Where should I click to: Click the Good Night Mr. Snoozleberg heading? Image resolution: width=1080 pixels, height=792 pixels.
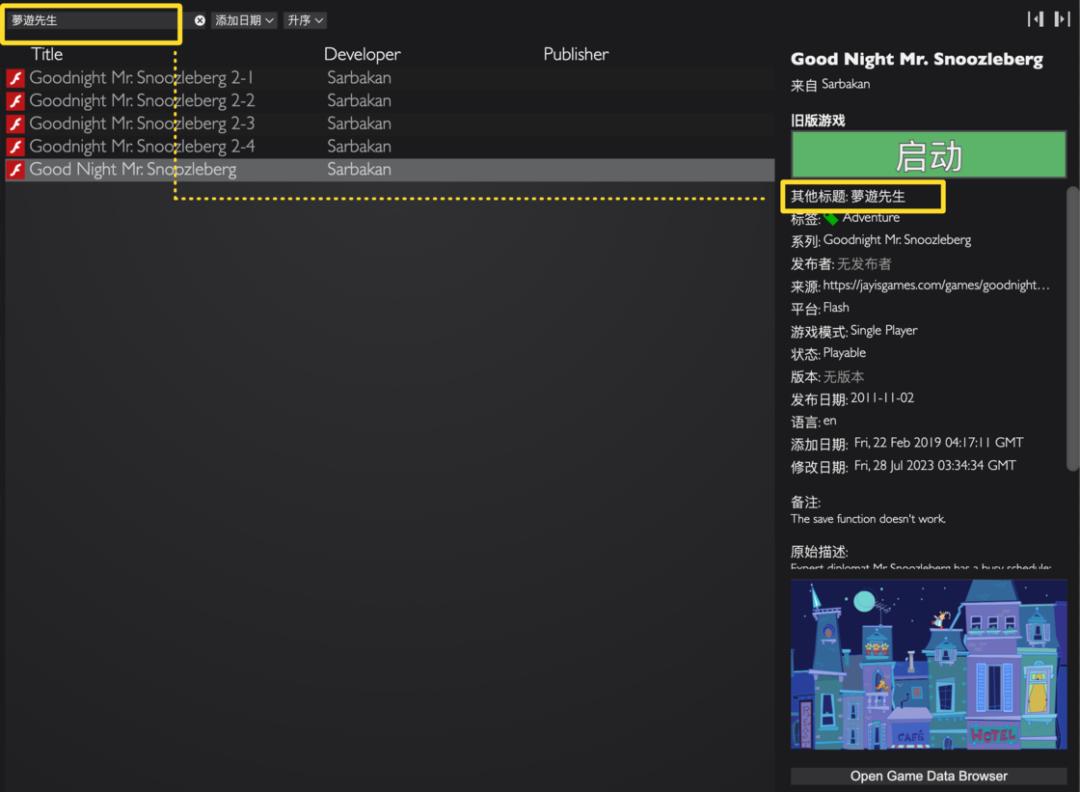pos(917,59)
